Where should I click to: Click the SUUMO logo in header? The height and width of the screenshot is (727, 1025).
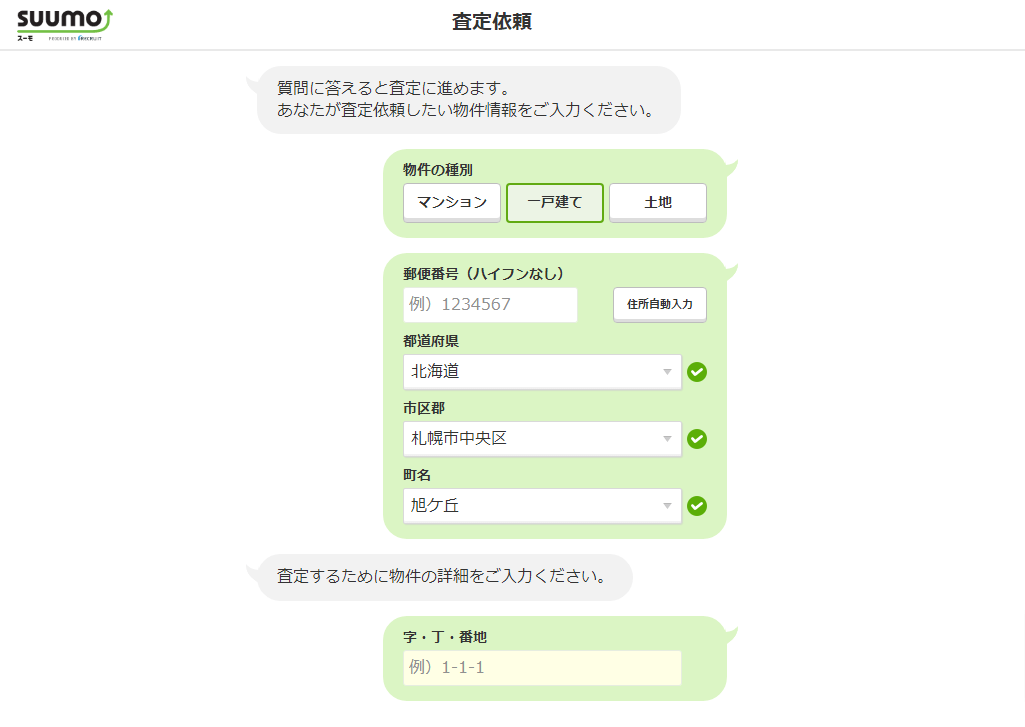click(65, 25)
